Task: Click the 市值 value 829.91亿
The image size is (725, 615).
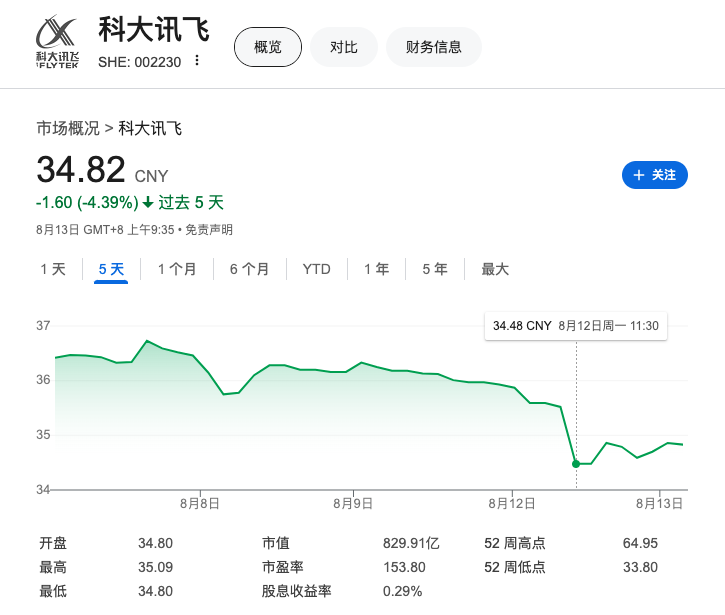Action: (411, 543)
